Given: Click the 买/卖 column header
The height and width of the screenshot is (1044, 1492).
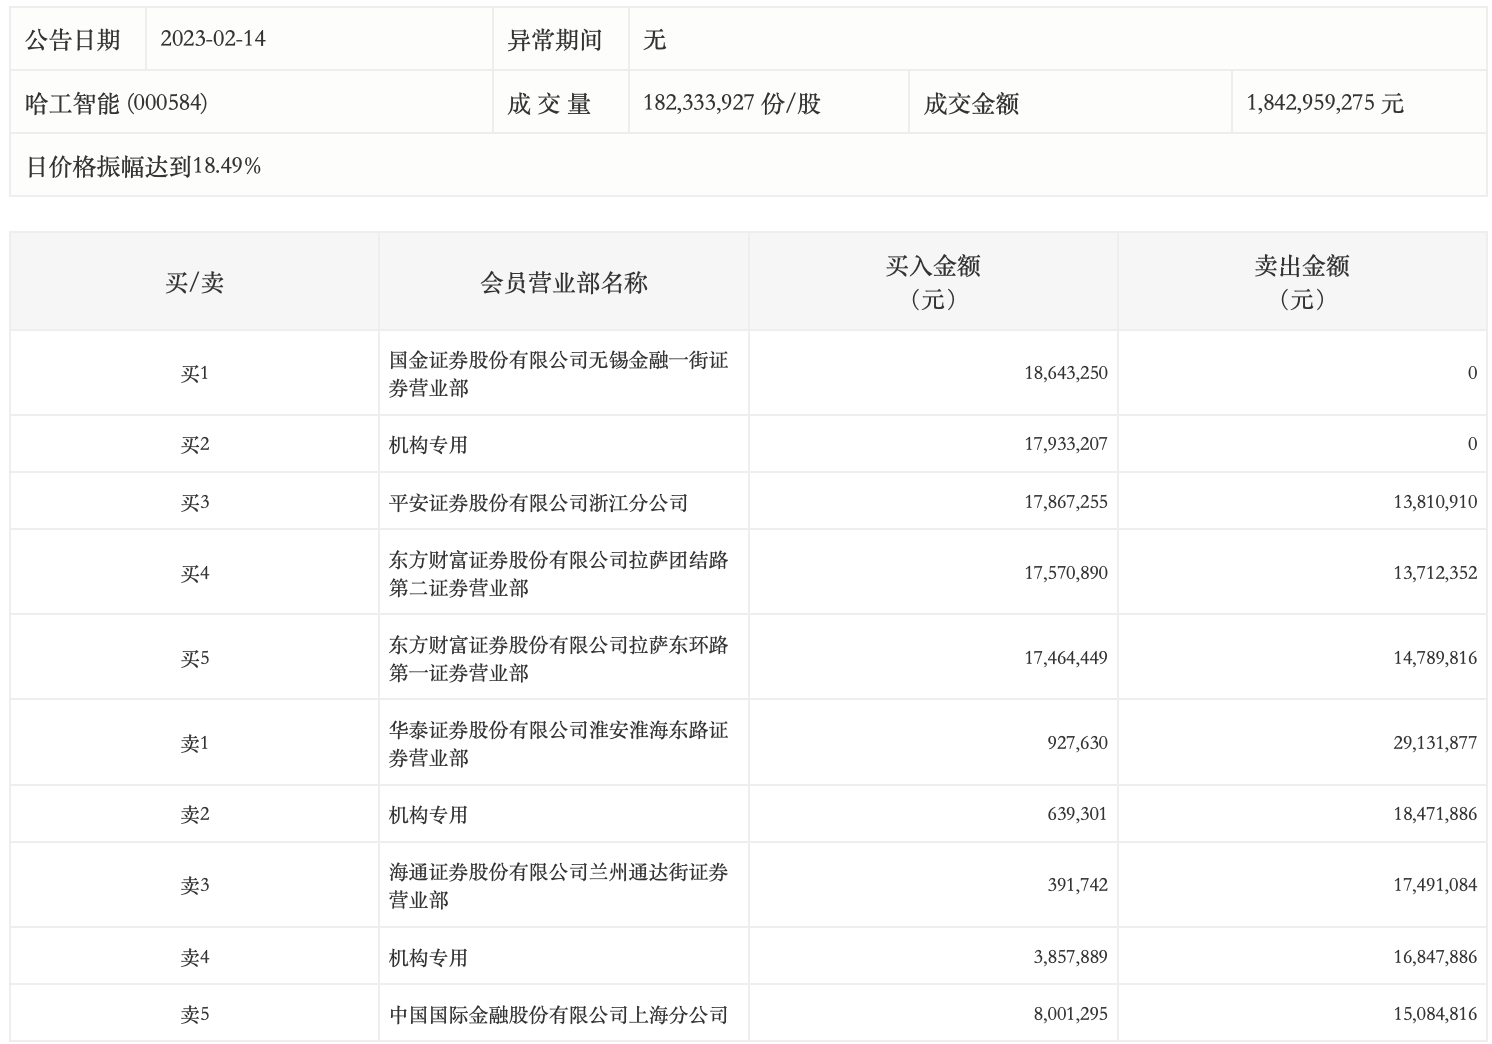Looking at the screenshot, I should point(194,283).
